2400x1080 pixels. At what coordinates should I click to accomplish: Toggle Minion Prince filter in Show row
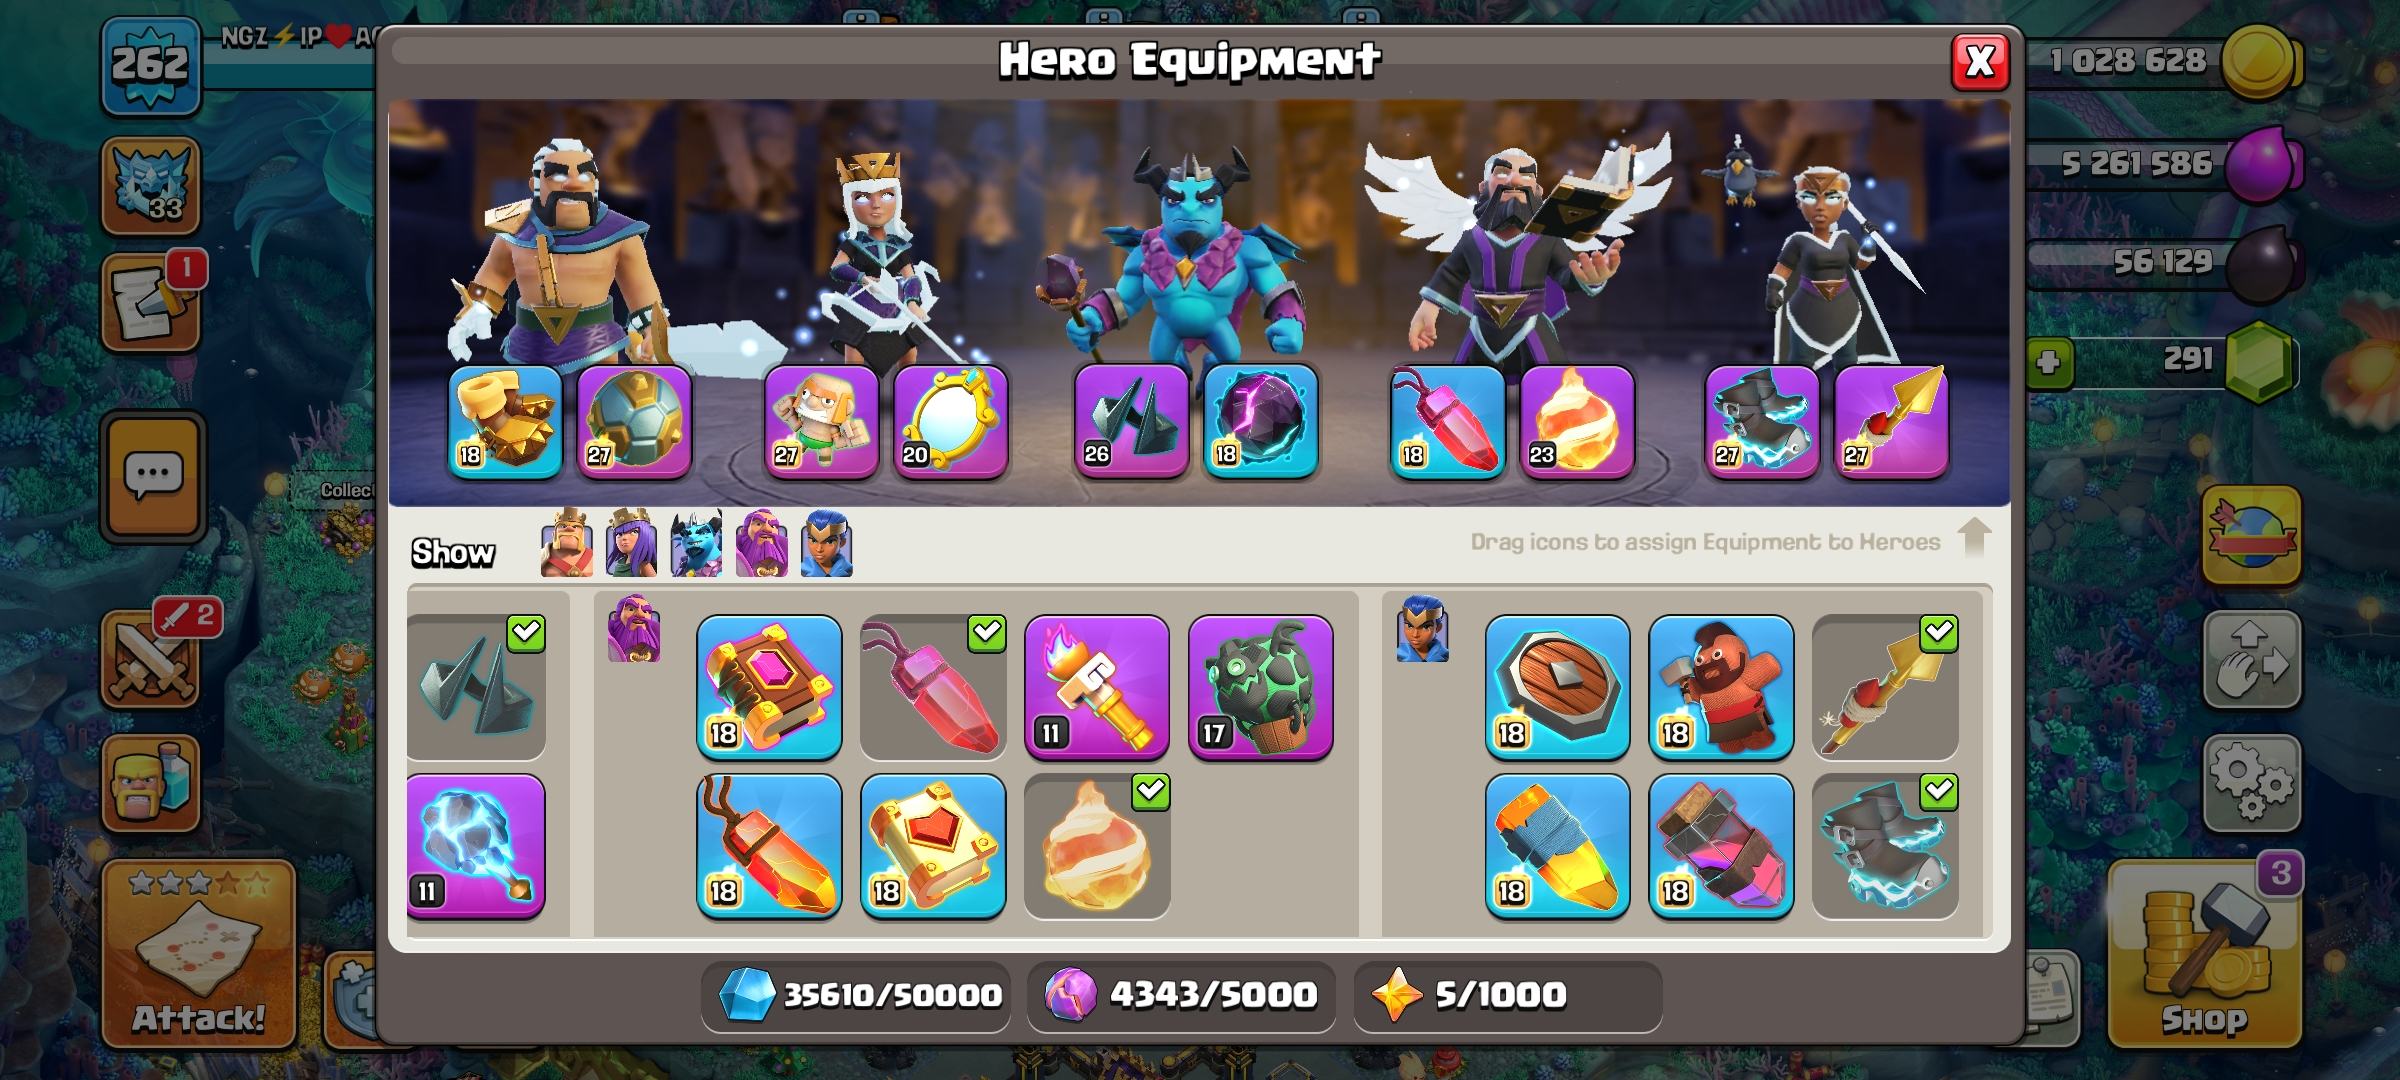[696, 543]
